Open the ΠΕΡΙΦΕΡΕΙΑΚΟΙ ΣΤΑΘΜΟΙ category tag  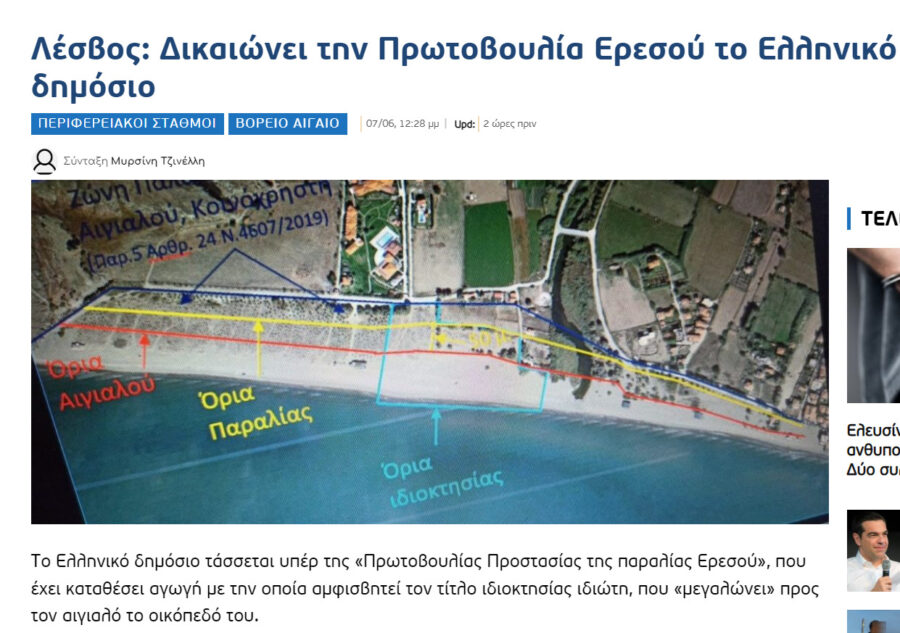(127, 124)
